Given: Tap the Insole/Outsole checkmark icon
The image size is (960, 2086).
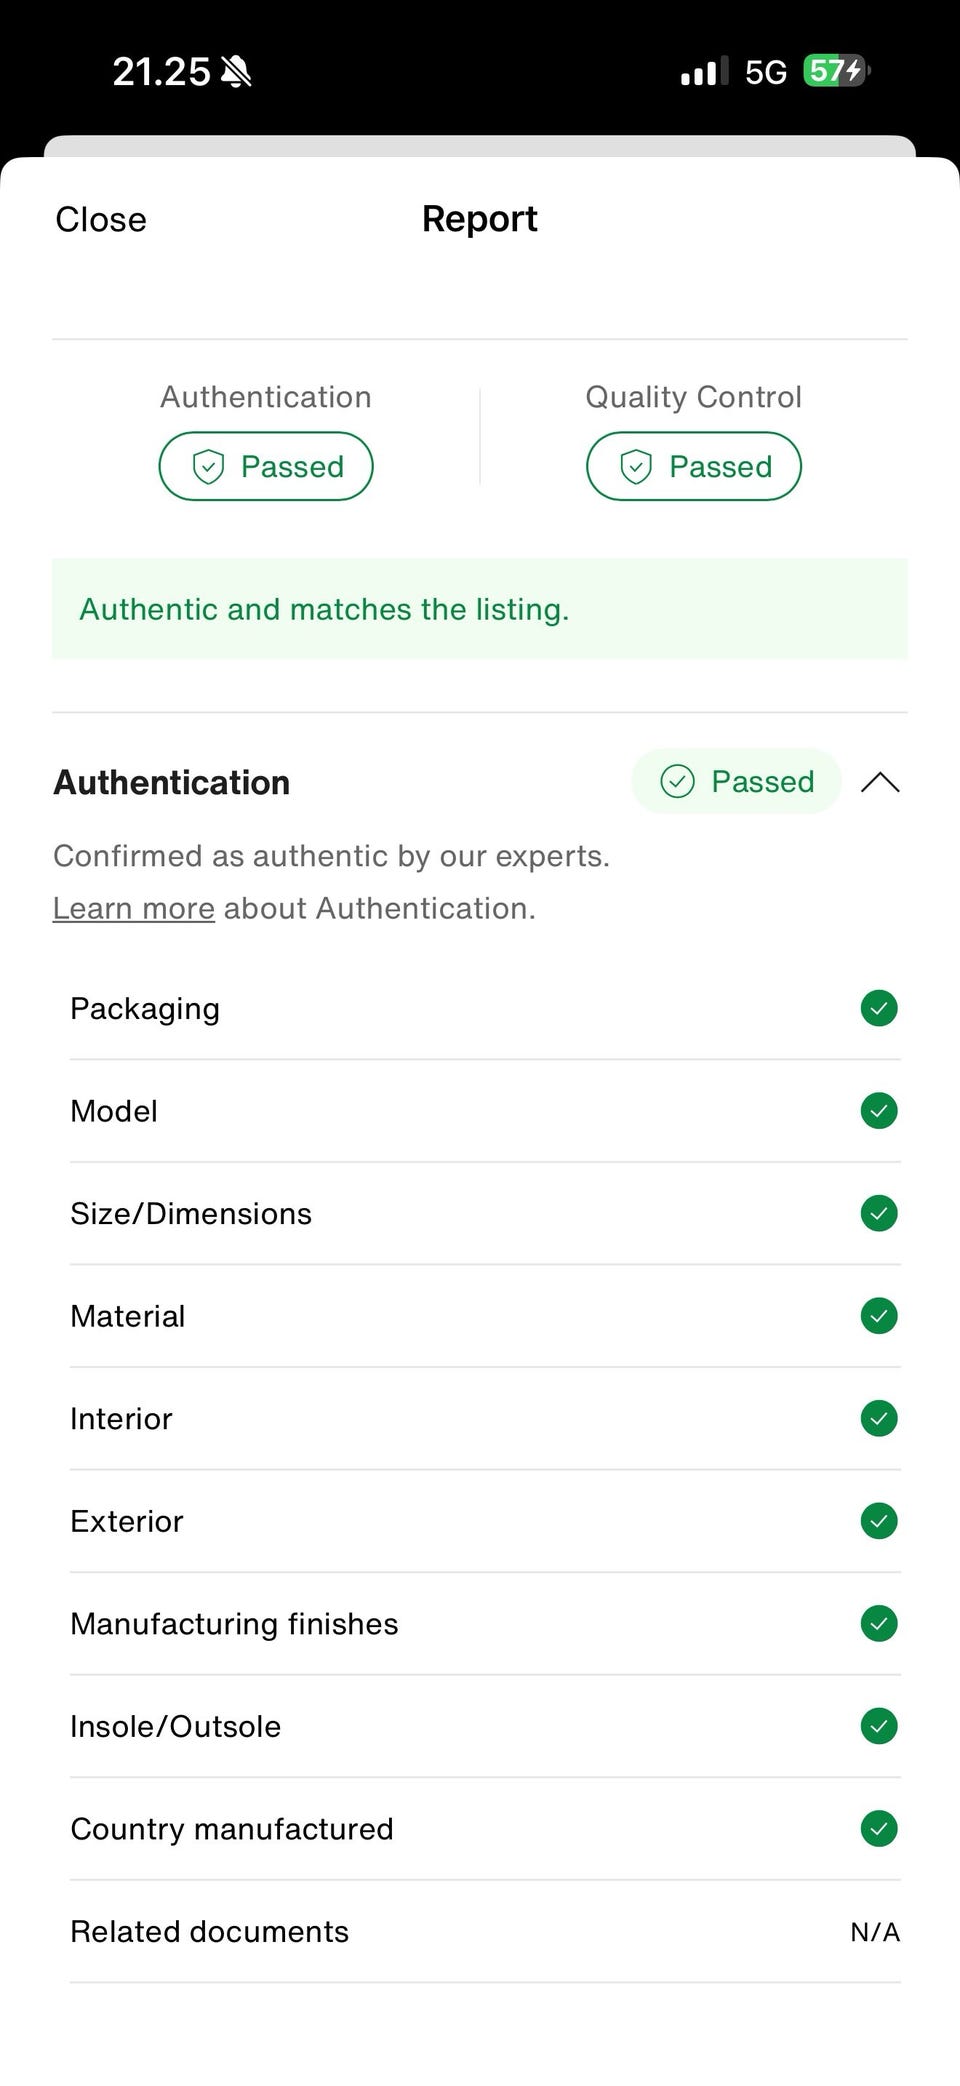Looking at the screenshot, I should tap(878, 1726).
